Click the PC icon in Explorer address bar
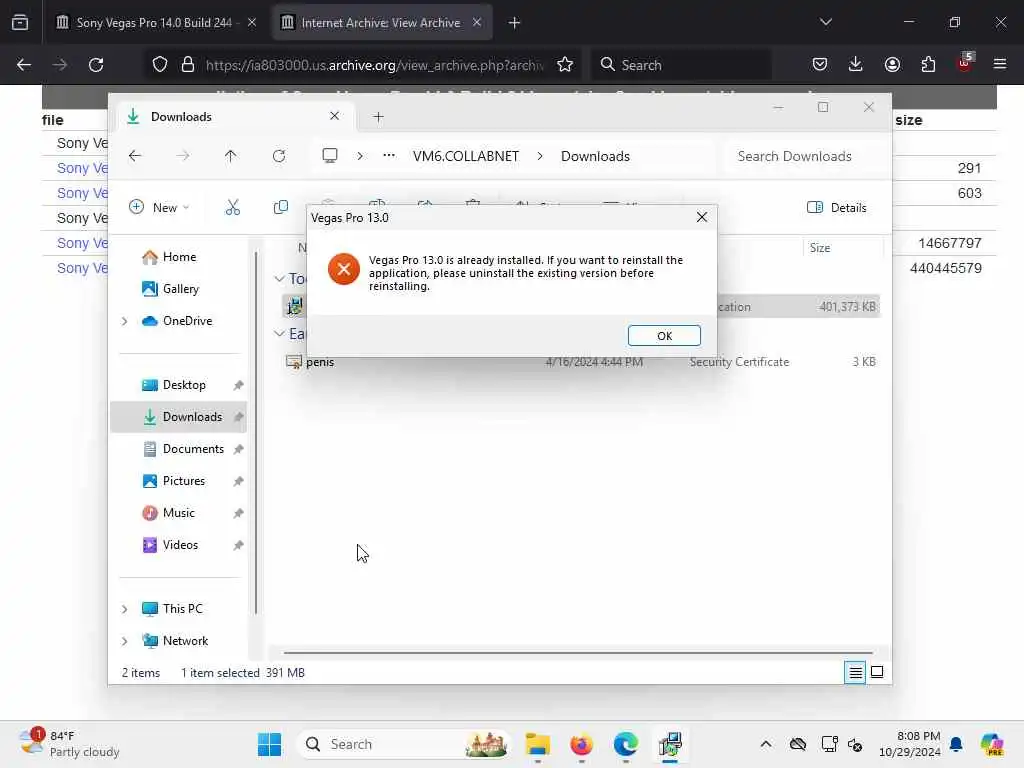This screenshot has height=768, width=1024. coord(330,156)
